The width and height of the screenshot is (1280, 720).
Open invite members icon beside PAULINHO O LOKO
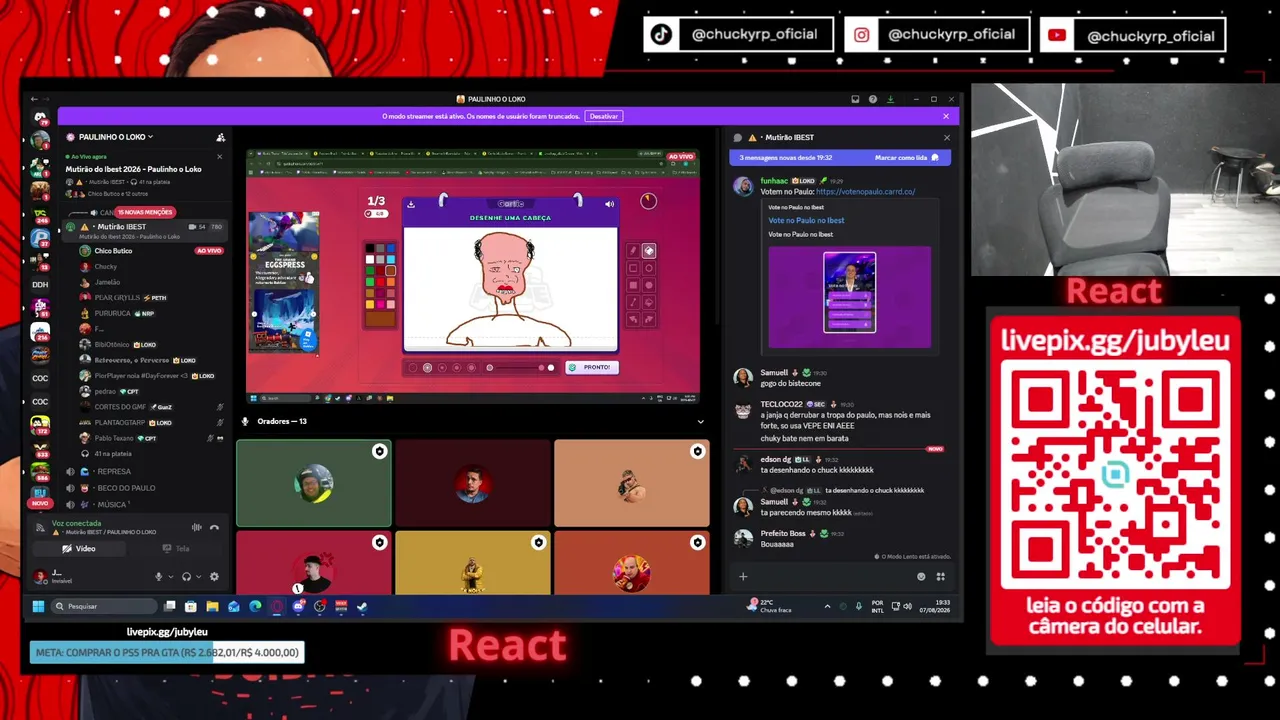click(x=220, y=137)
